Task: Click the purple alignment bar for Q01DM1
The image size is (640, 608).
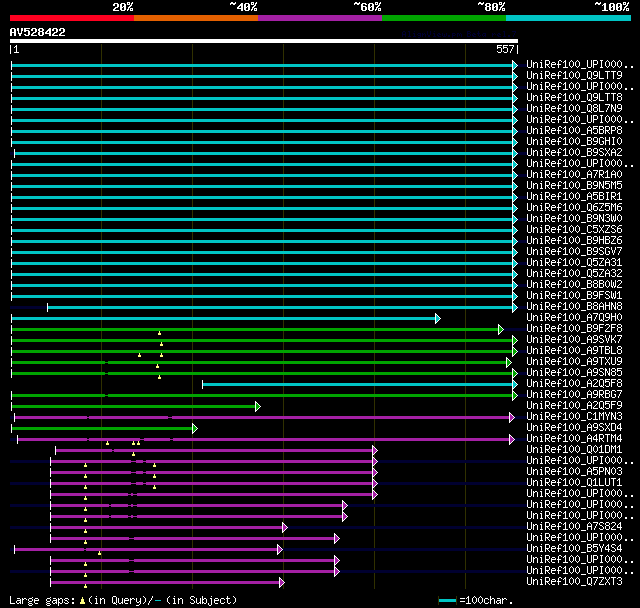Action: 214,450
